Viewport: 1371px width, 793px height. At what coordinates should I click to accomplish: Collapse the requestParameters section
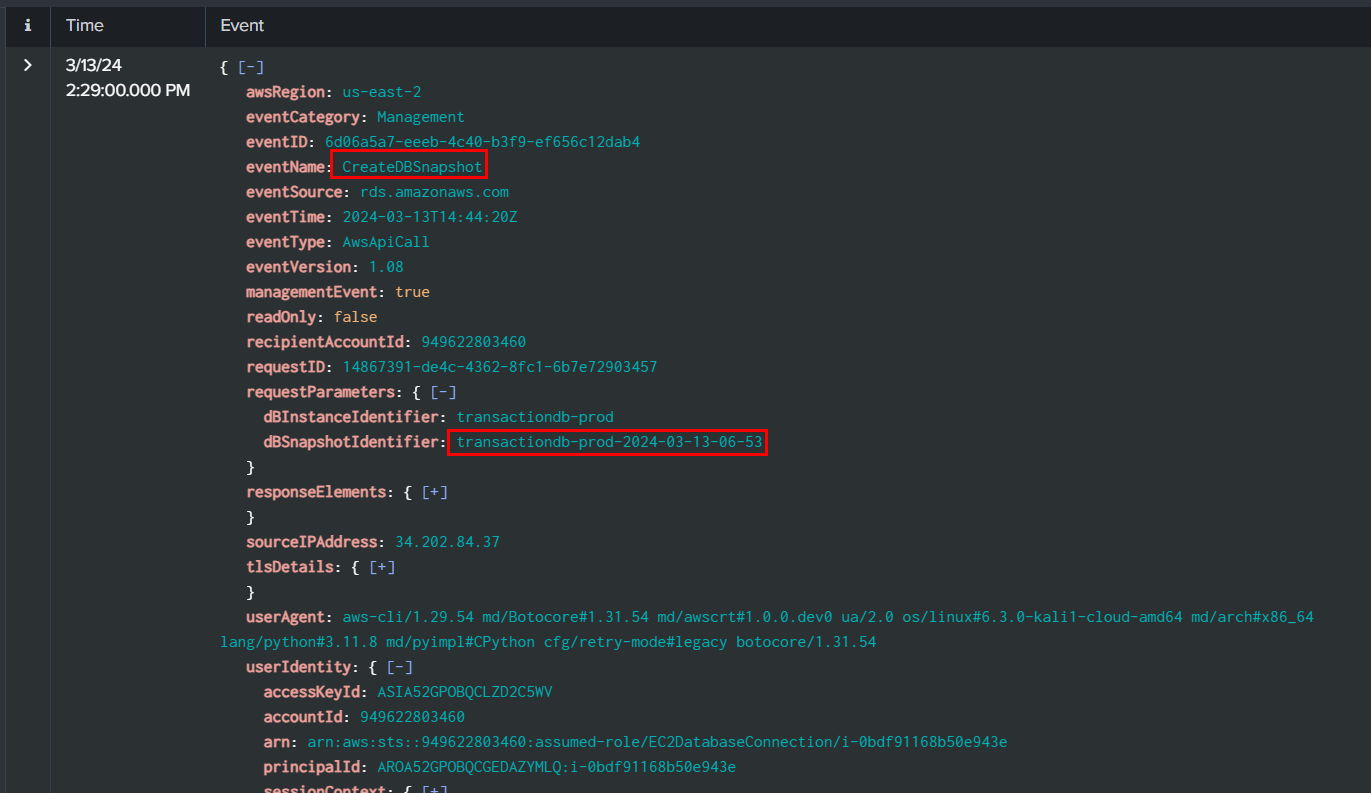click(443, 392)
